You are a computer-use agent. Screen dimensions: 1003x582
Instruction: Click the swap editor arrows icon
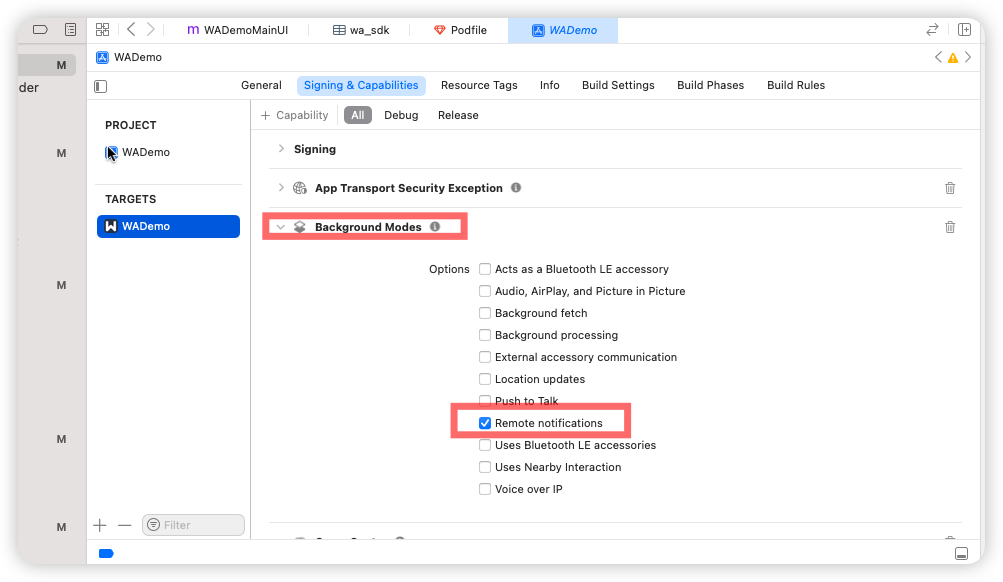[932, 29]
